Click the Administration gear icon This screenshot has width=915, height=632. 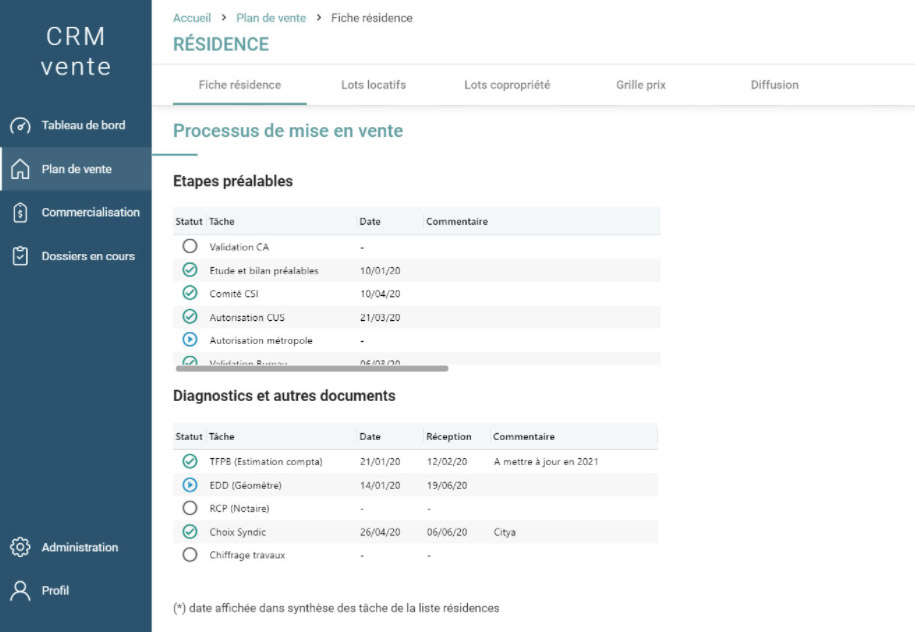pos(20,547)
